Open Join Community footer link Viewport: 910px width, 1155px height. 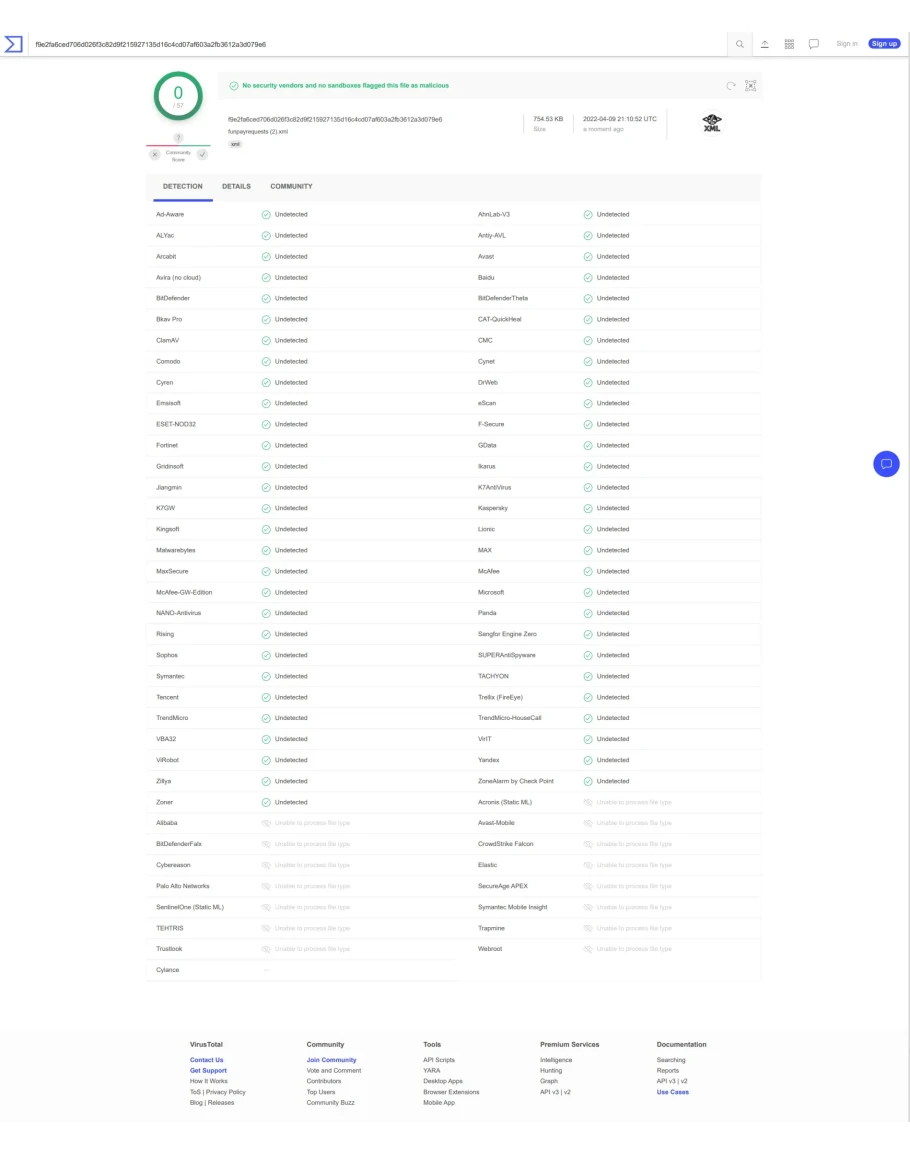point(331,1060)
